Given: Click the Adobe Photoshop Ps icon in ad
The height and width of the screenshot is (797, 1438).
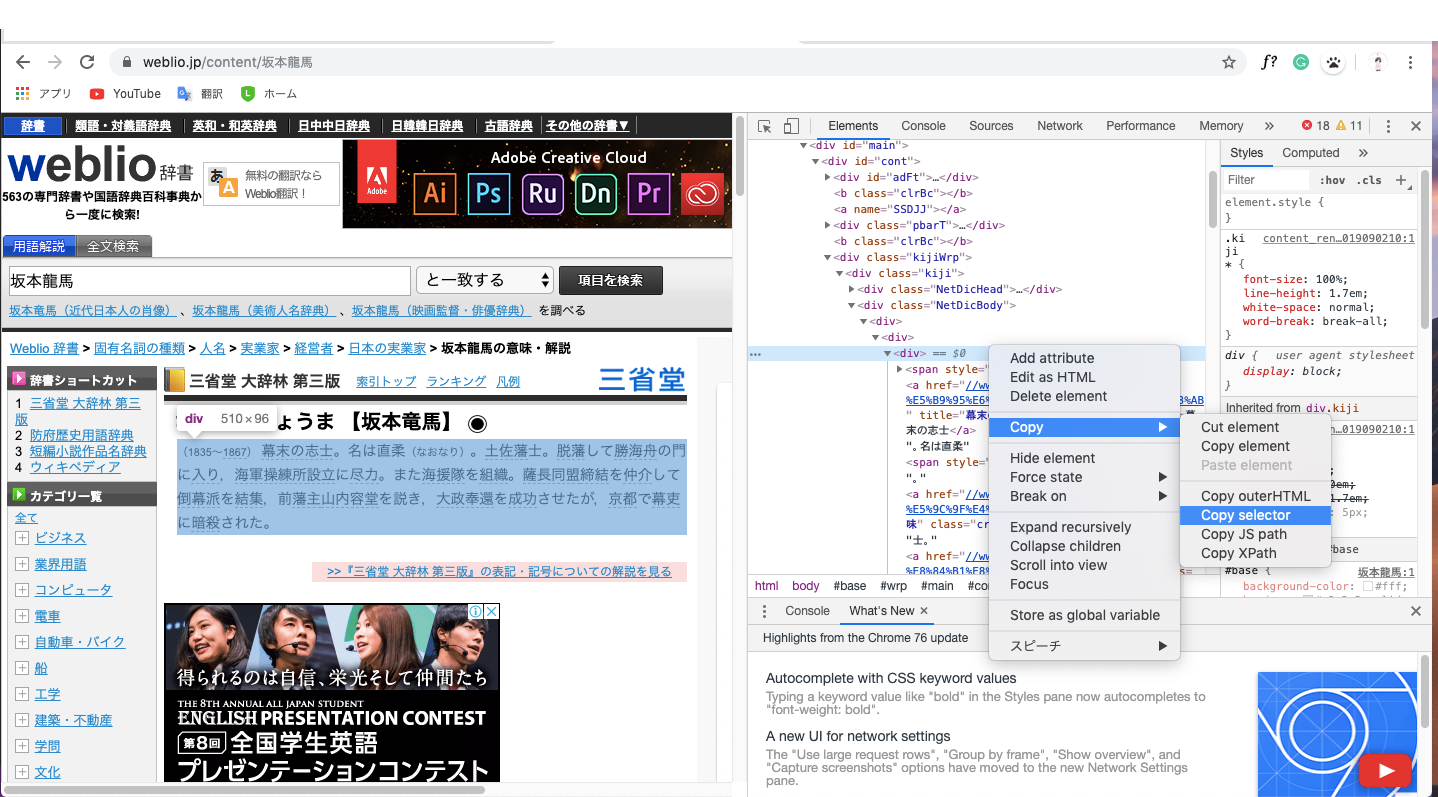Looking at the screenshot, I should pyautogui.click(x=488, y=193).
